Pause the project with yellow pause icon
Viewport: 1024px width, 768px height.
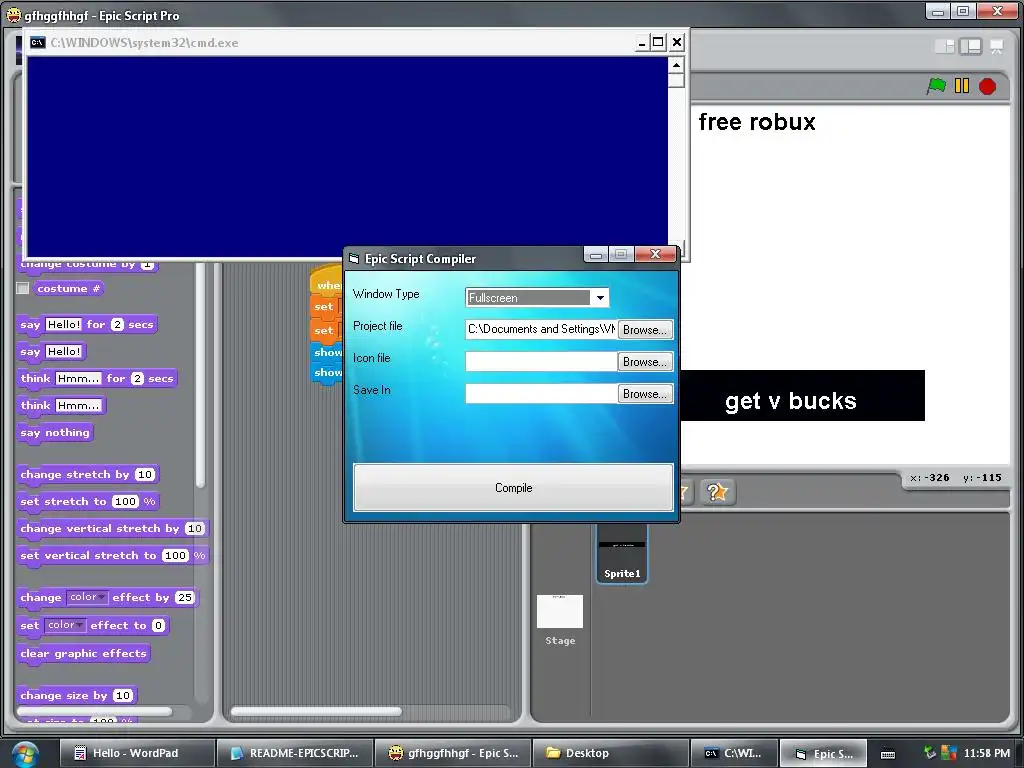point(962,86)
